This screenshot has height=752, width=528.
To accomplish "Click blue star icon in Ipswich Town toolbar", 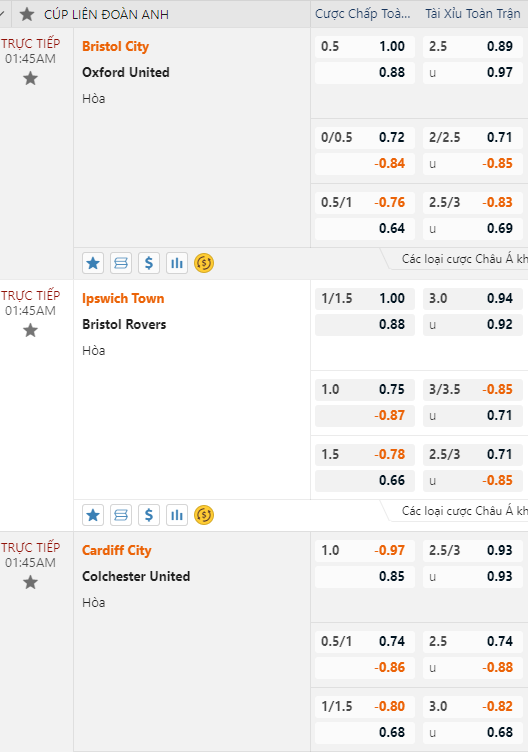I will [x=93, y=515].
